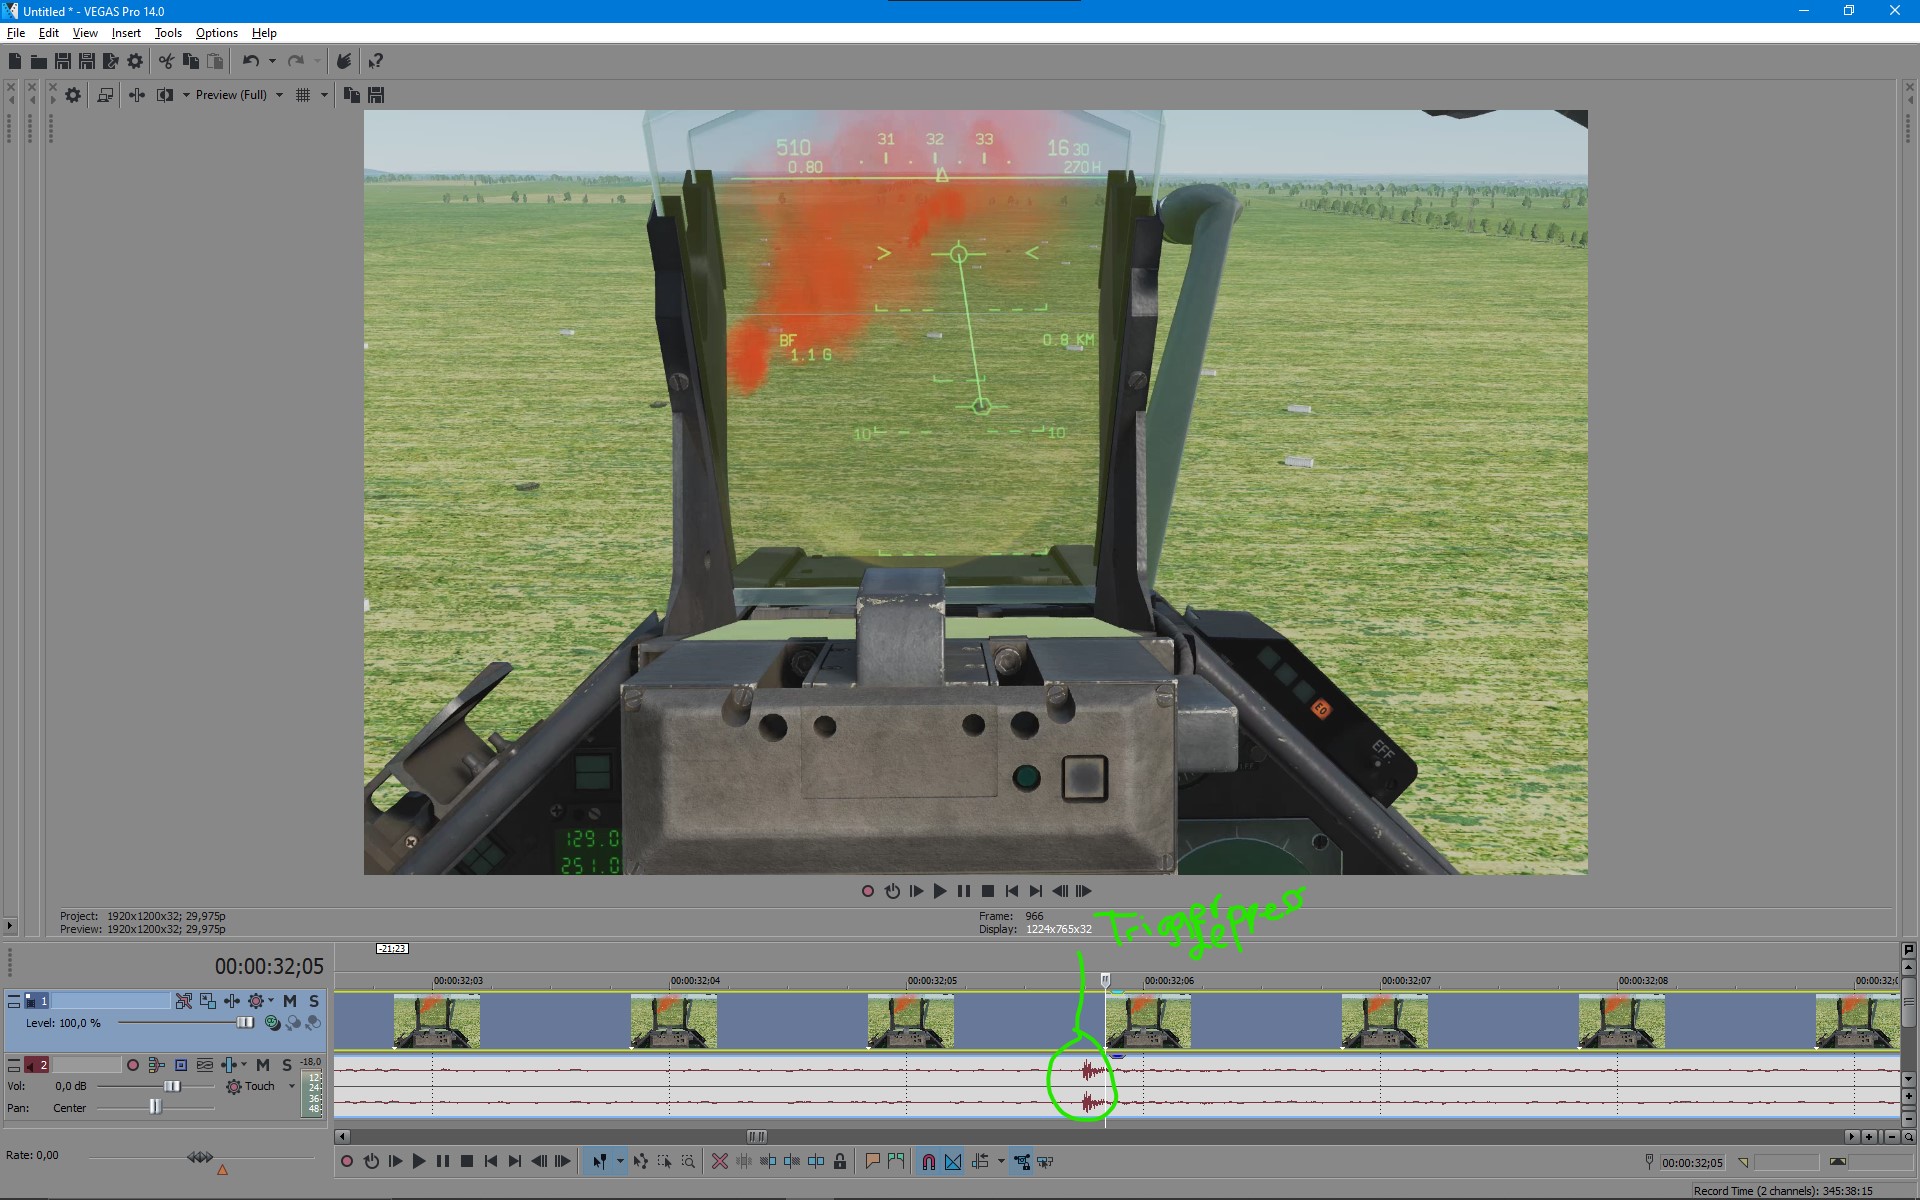Cut selection with the scissors icon
Viewport: 1920px width, 1200px height.
tap(166, 61)
